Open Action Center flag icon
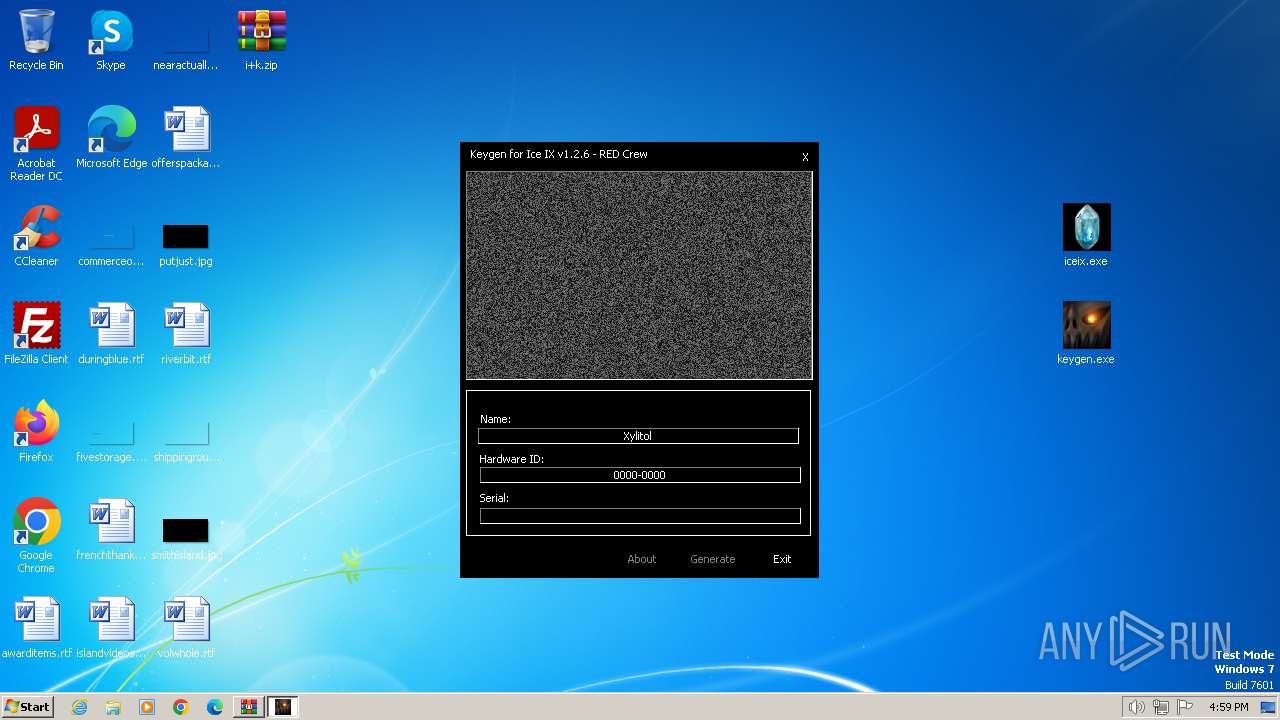1280x720 pixels. [1186, 707]
